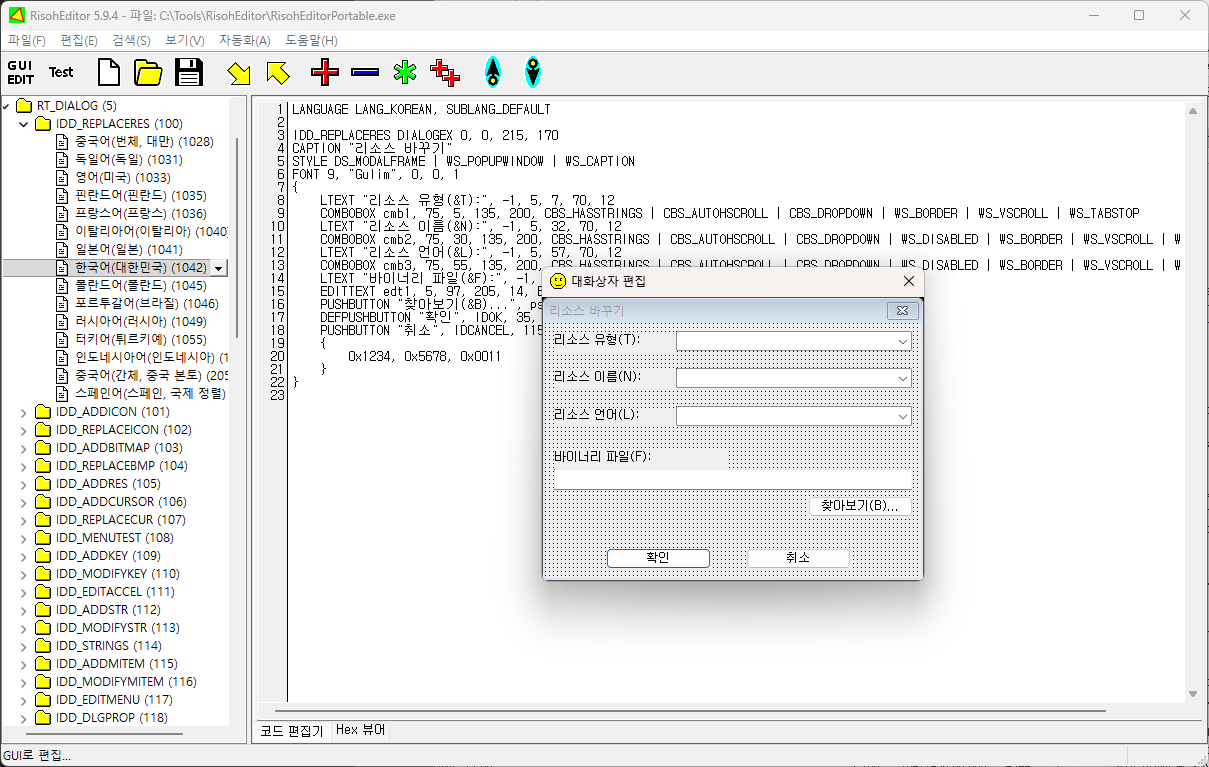The width and height of the screenshot is (1209, 767).
Task: Click the double red plus clone icon
Action: click(x=445, y=72)
